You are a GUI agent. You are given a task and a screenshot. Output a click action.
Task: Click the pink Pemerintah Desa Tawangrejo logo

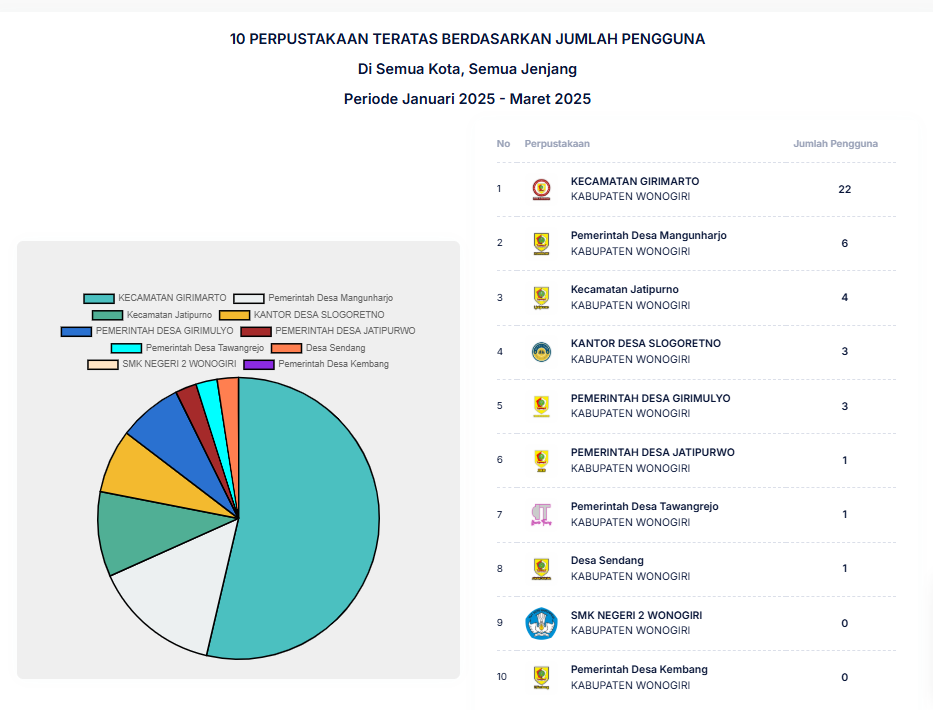tap(541, 514)
